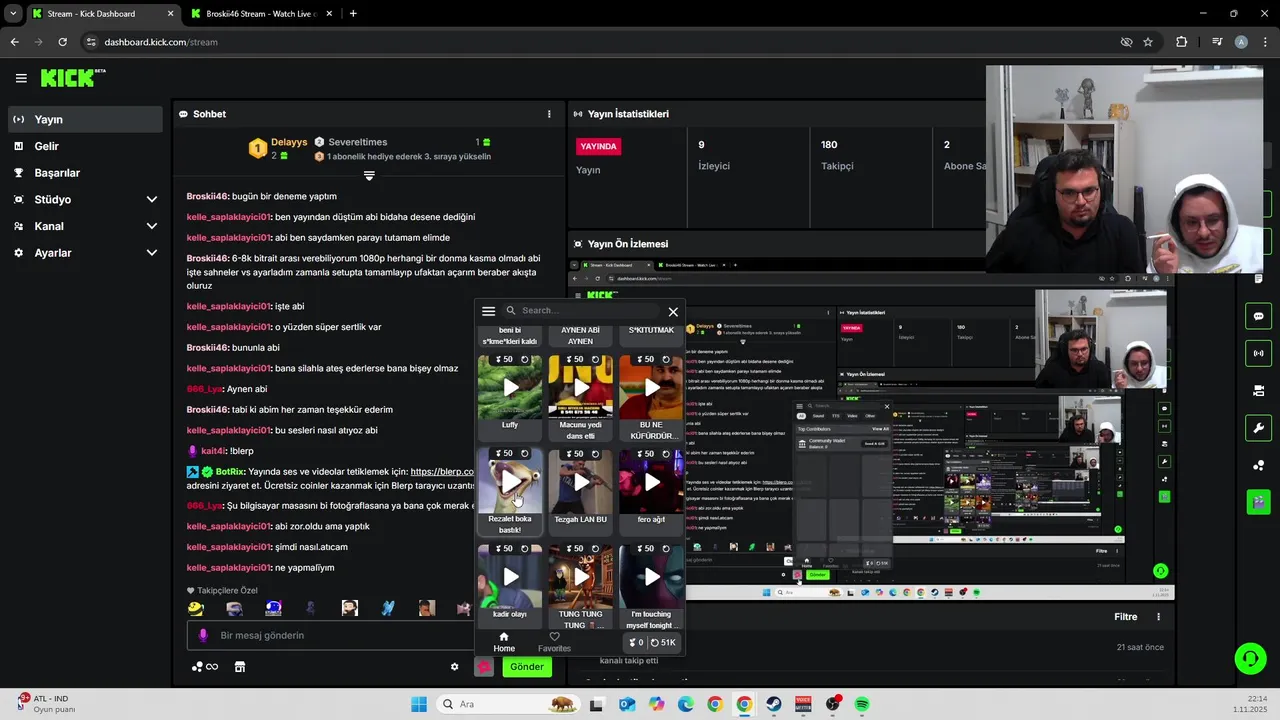Open Windows Start menu
This screenshot has height=720, width=1280.
click(419, 704)
